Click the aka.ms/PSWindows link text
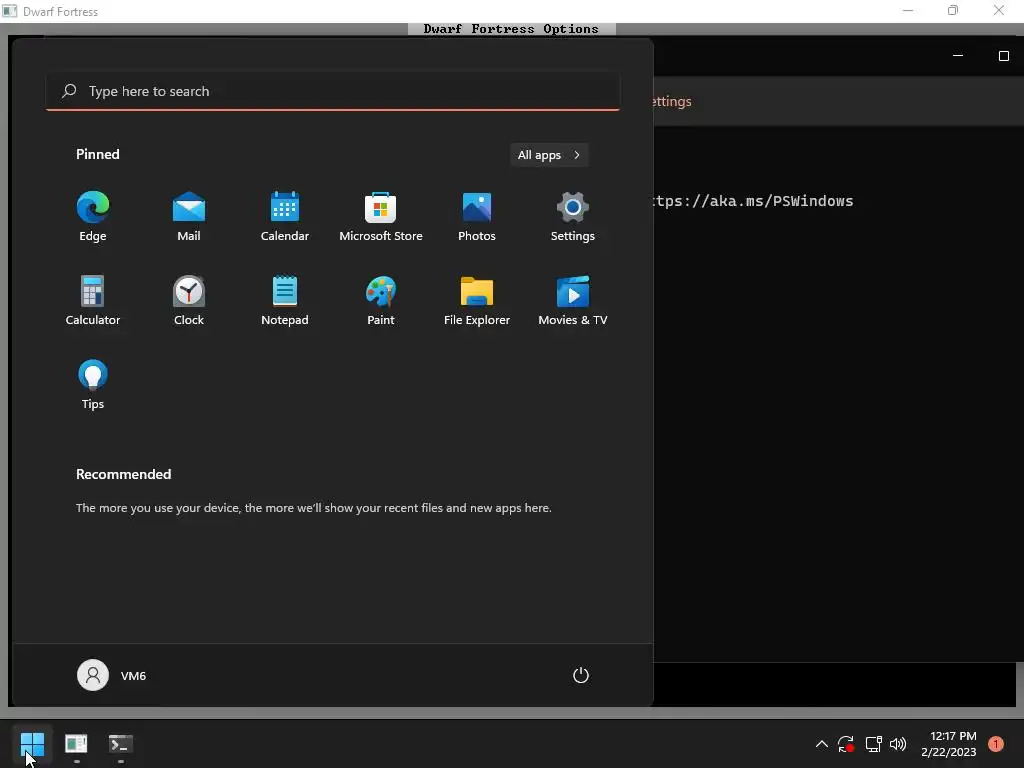1024x768 pixels. 753,201
